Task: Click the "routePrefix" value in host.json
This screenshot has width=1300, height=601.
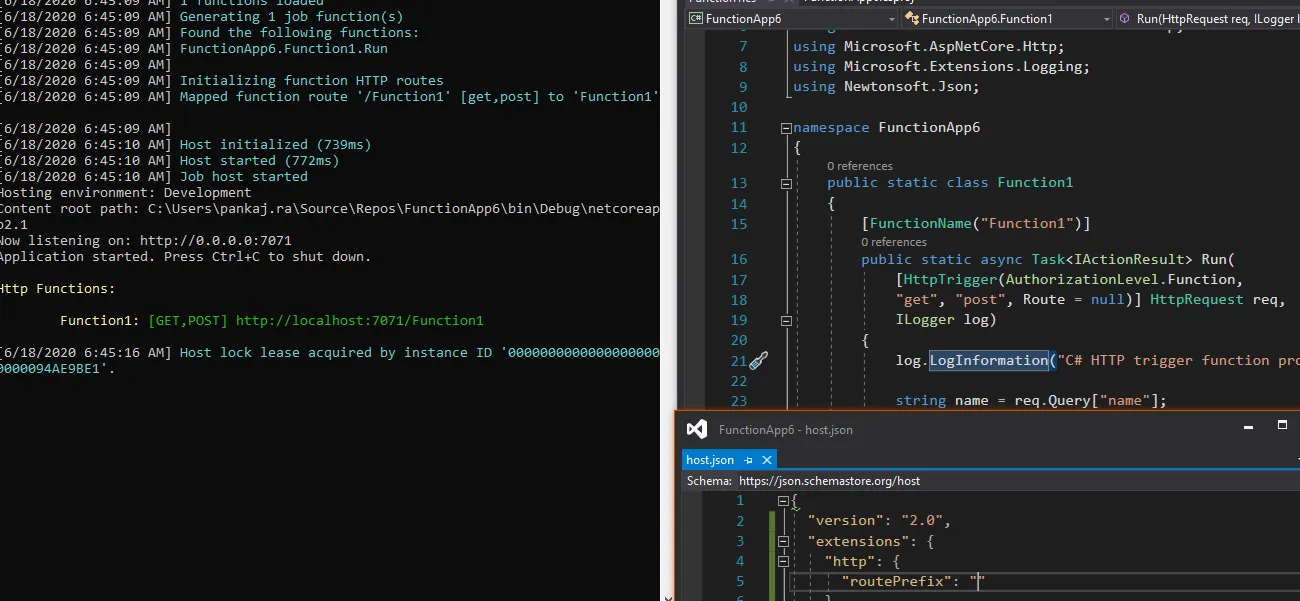Action: (978, 582)
